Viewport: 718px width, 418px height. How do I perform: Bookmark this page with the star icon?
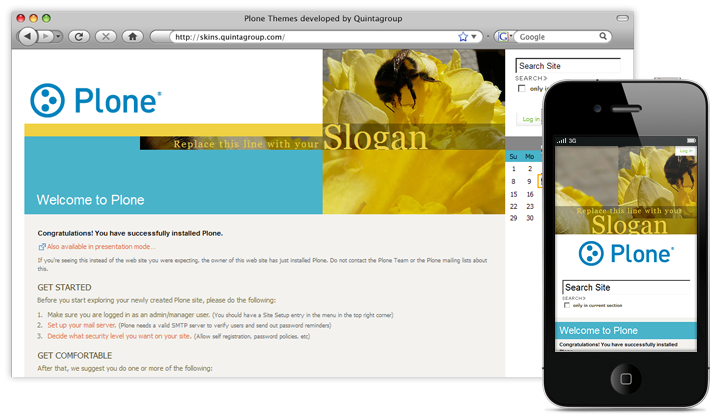[463, 37]
